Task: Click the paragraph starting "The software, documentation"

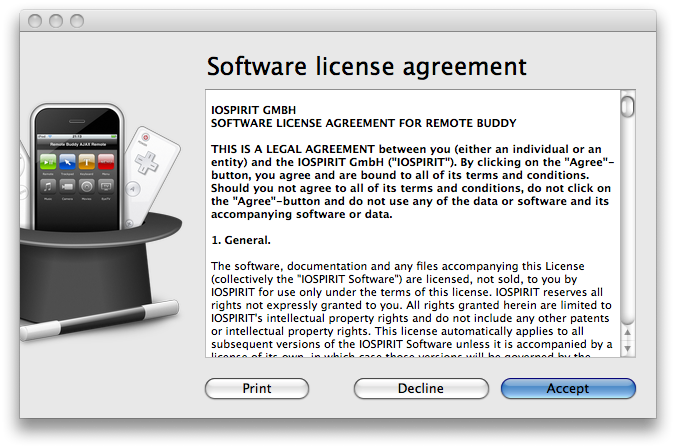Action: tap(411, 310)
